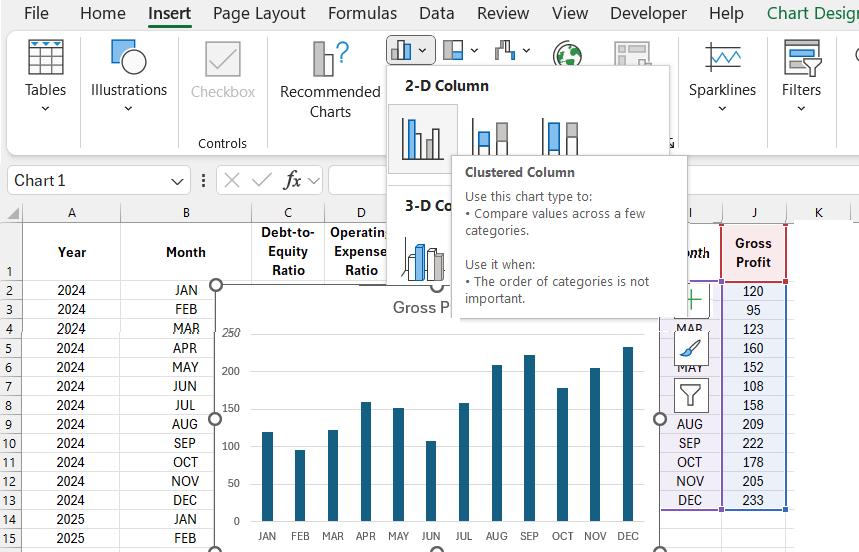Viewport: 859px width, 552px height.
Task: Click the Insert Function fx icon
Action: pos(292,181)
